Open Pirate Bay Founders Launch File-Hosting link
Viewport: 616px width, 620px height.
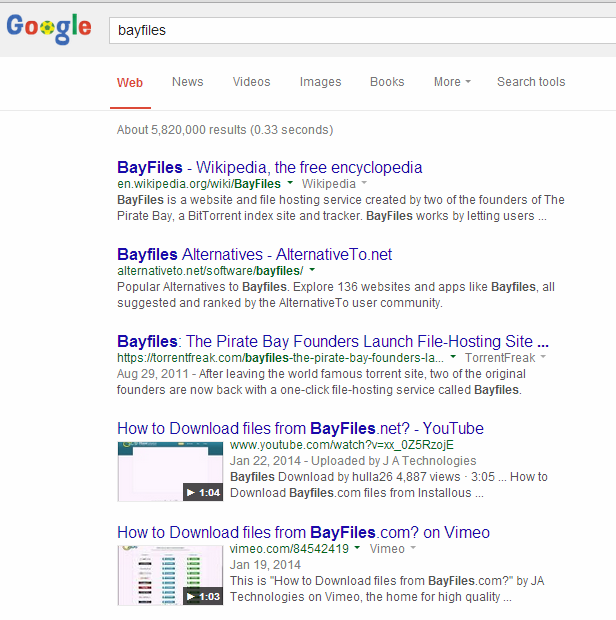(333, 341)
